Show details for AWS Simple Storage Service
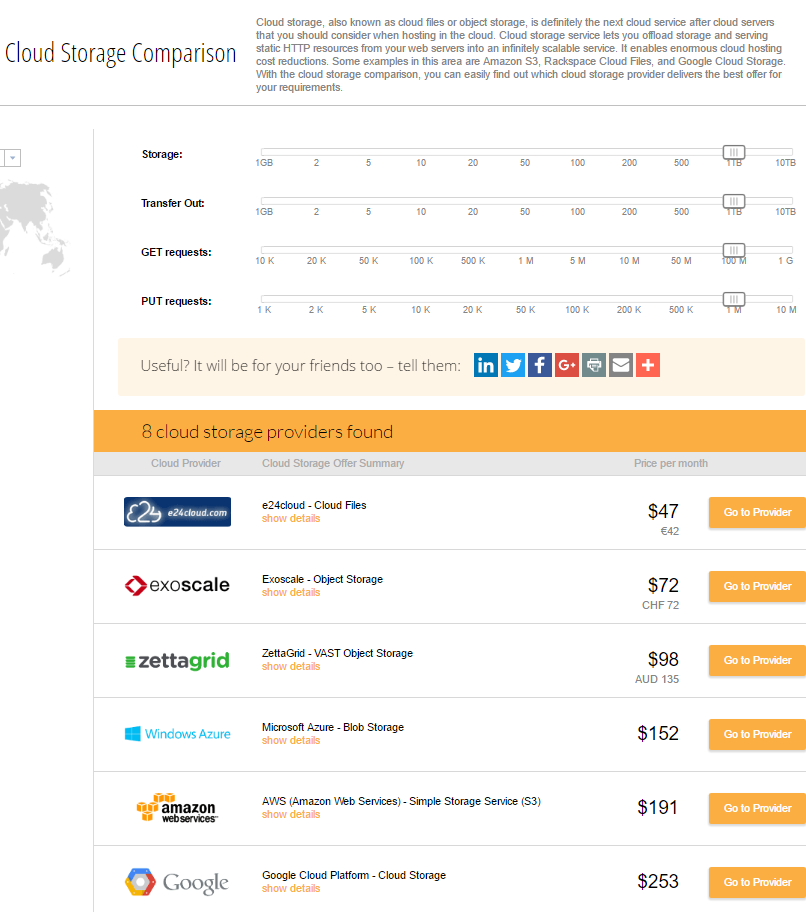 pos(291,814)
